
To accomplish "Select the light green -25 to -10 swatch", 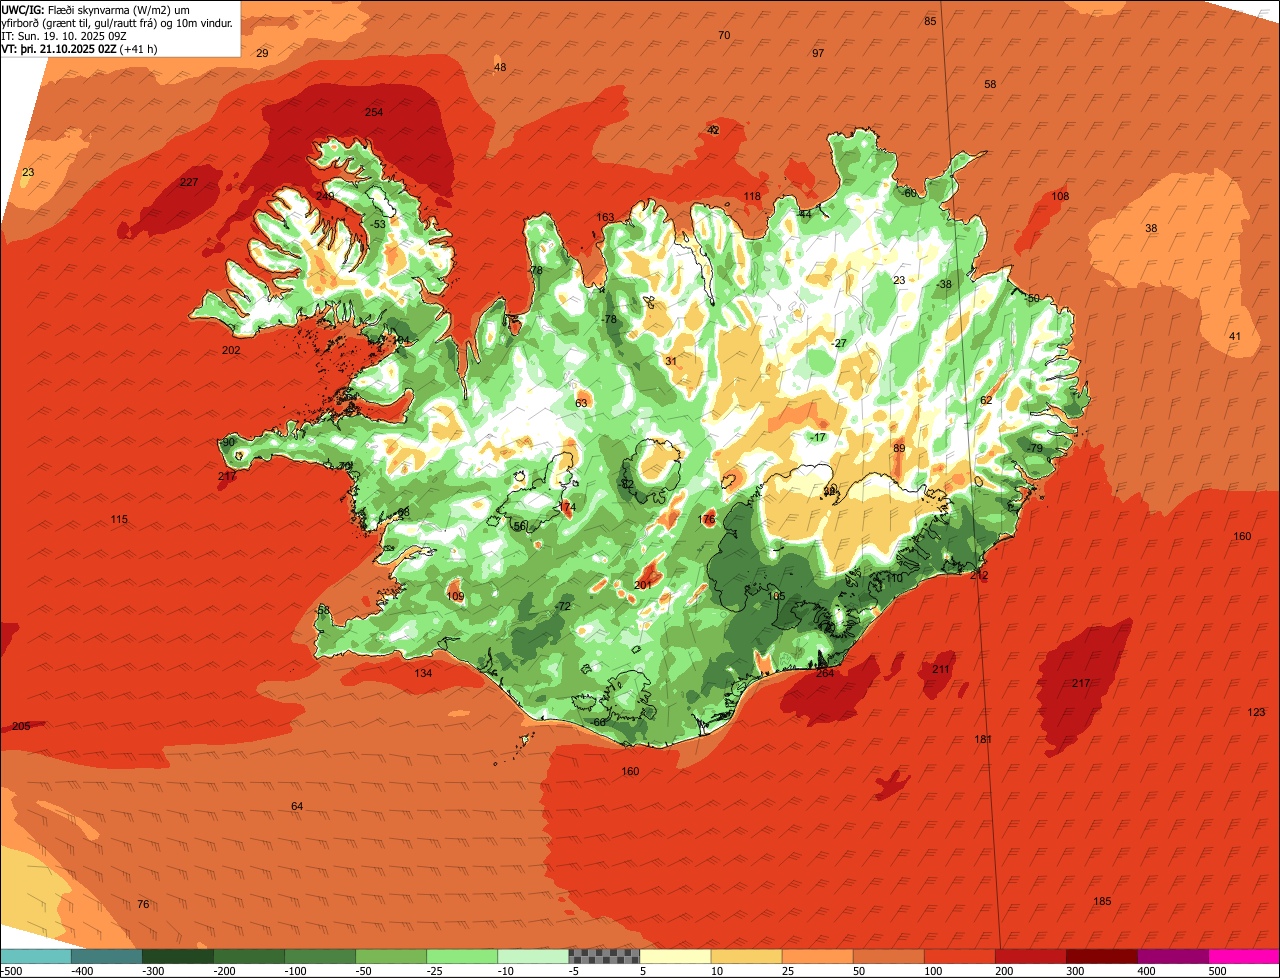I will pos(462,956).
